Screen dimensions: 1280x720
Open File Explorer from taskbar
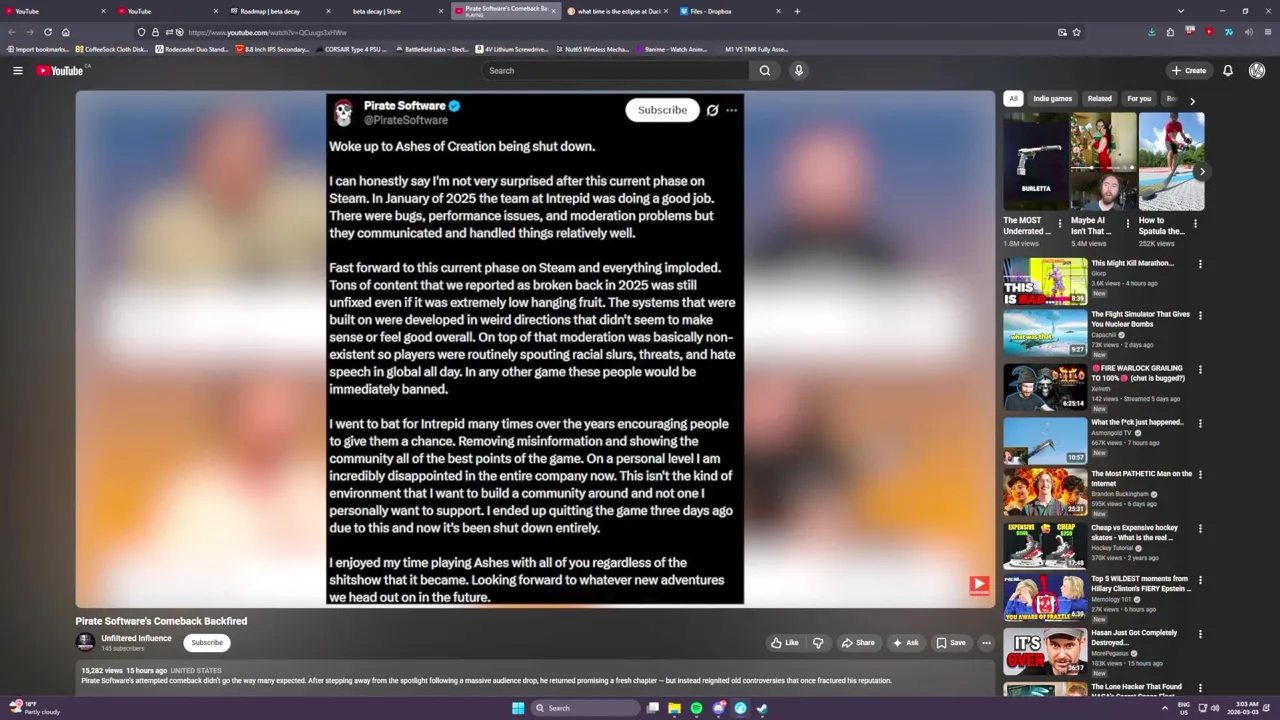click(x=674, y=708)
